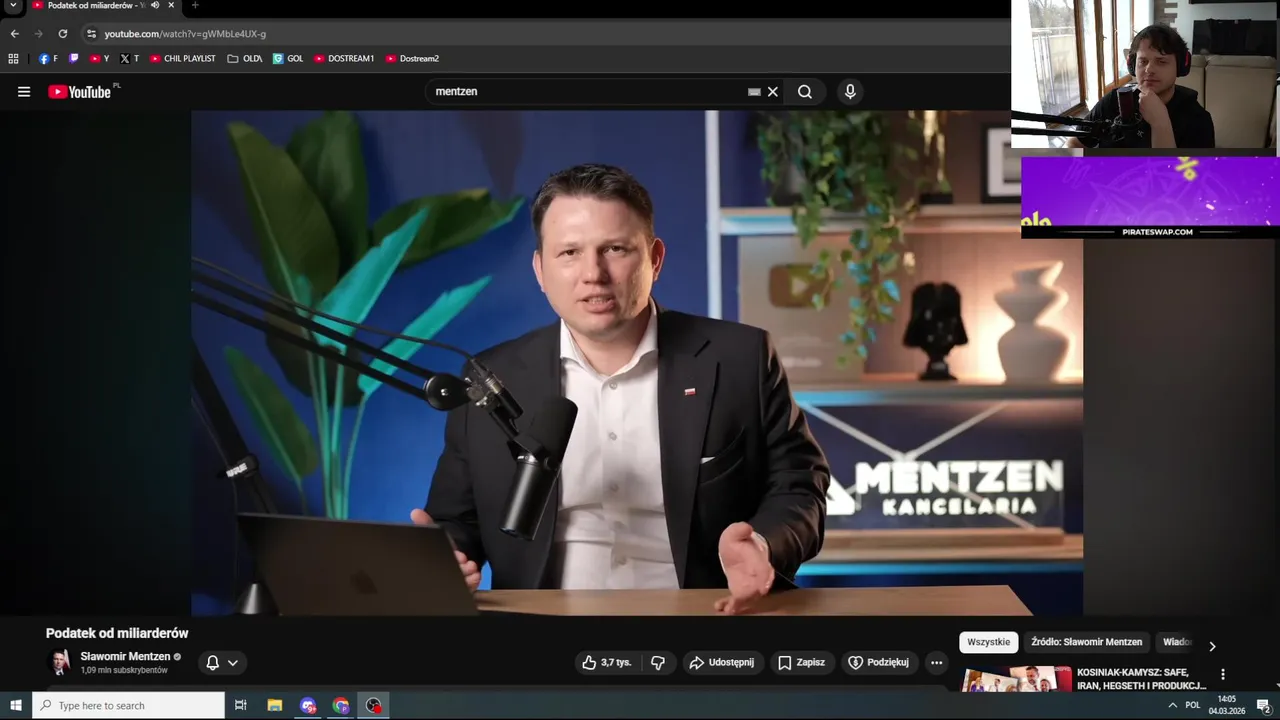The height and width of the screenshot is (720, 1280).
Task: Open the CHIL PLAYLIST bookmark
Action: [182, 59]
